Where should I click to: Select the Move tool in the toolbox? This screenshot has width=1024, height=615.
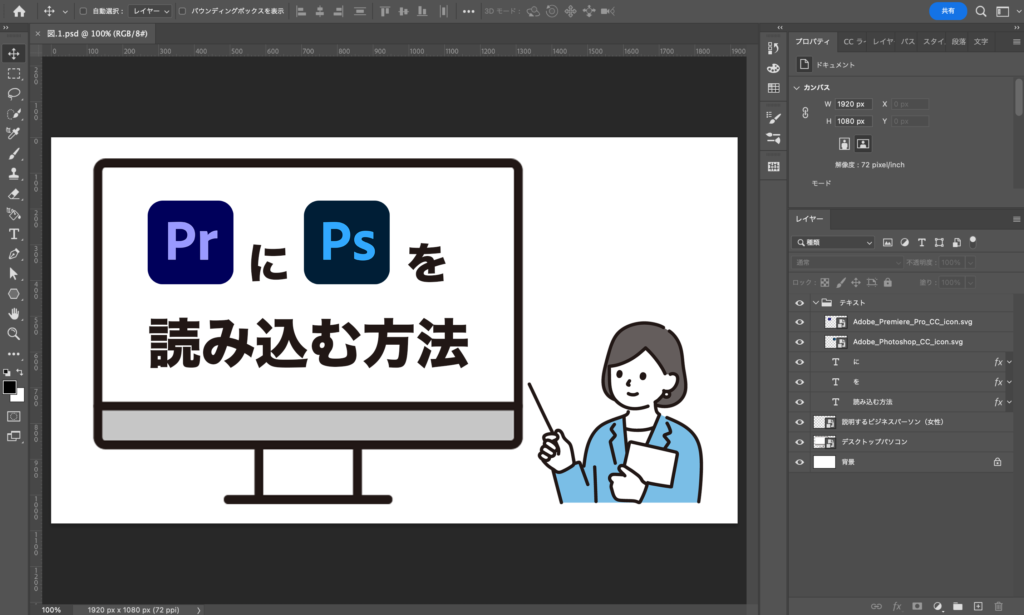[14, 54]
